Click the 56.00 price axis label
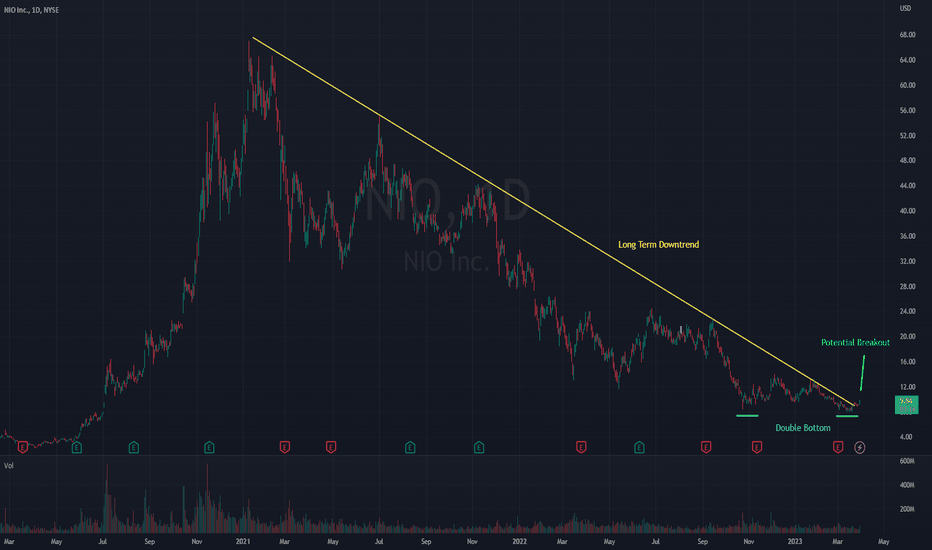Screen dimensions: 932x550 coord(907,111)
